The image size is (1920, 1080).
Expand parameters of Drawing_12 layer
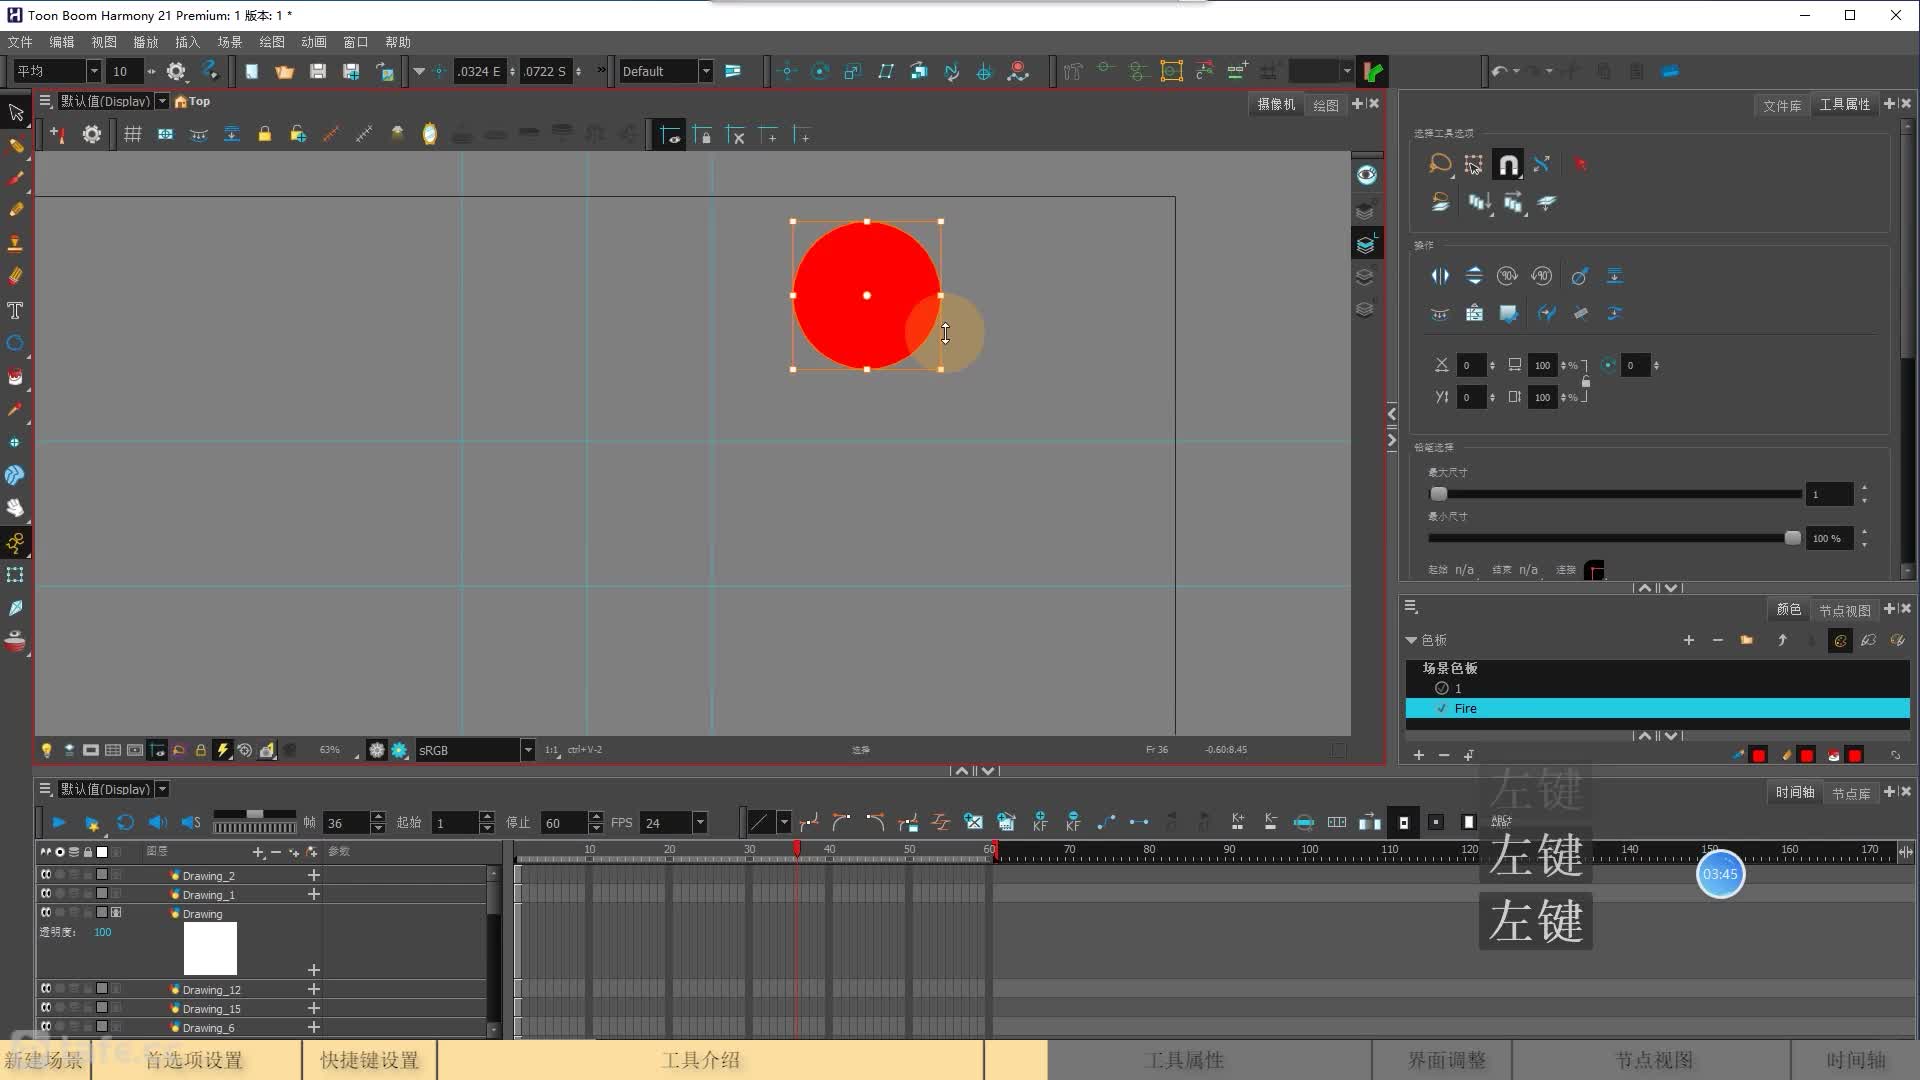coord(313,989)
